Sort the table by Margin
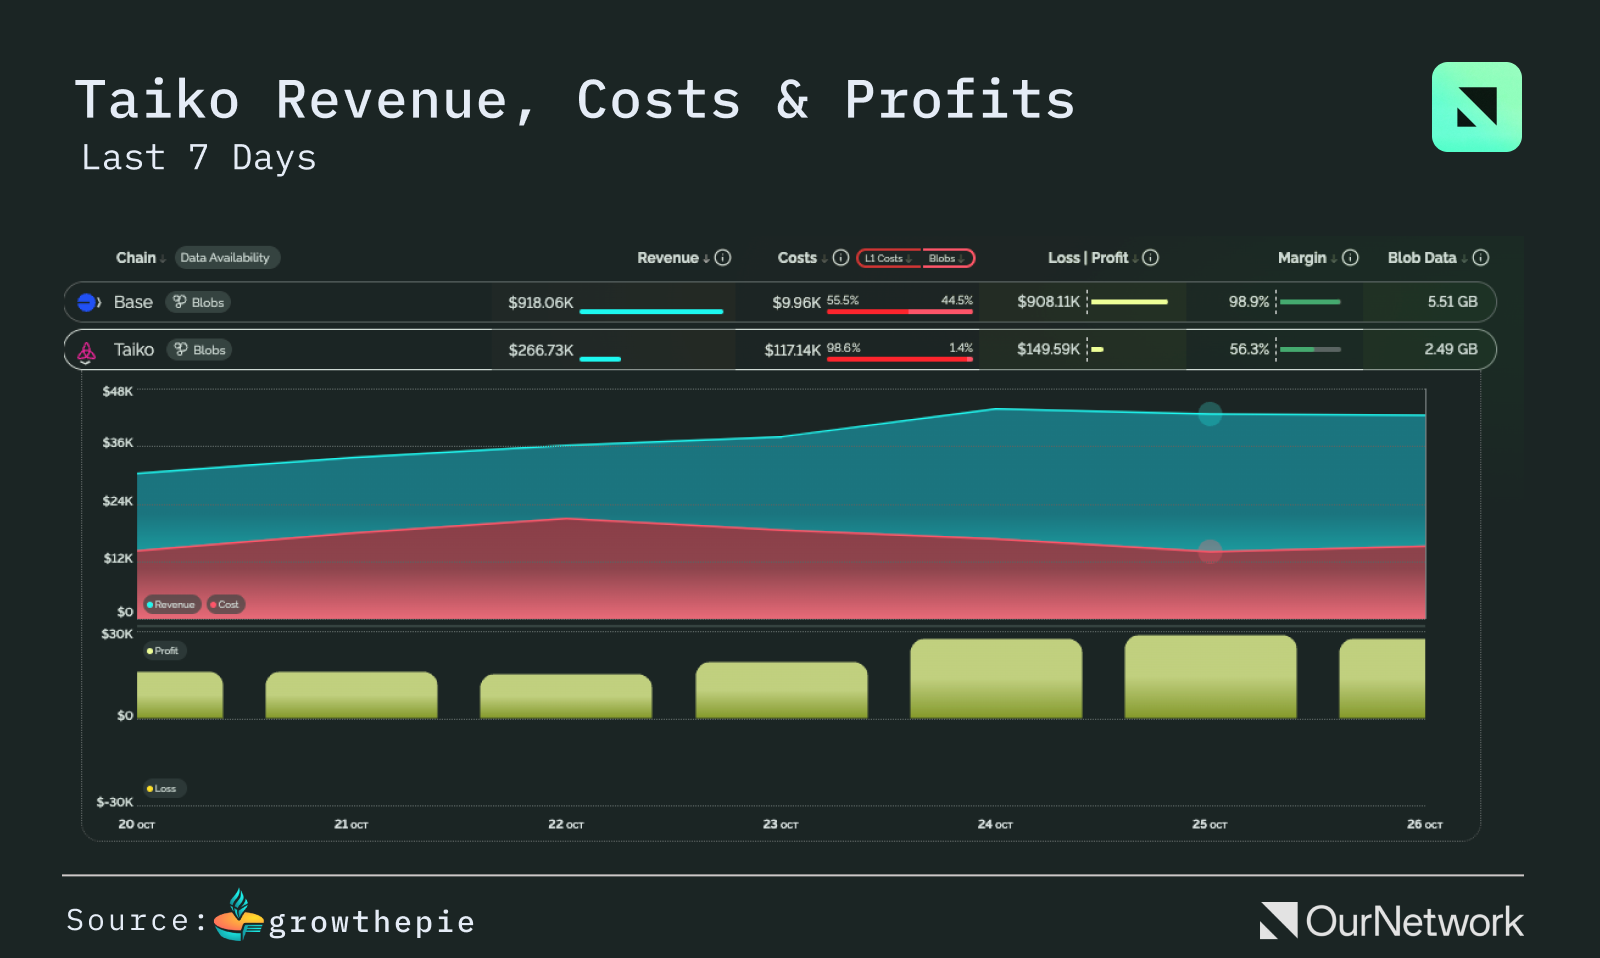 tap(1307, 258)
